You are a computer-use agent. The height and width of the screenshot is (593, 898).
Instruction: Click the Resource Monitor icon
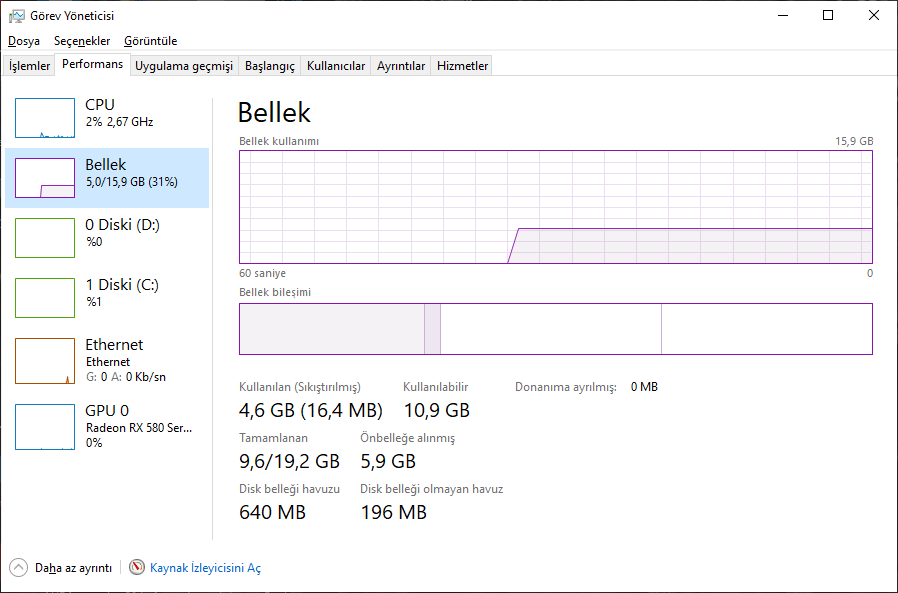[137, 567]
